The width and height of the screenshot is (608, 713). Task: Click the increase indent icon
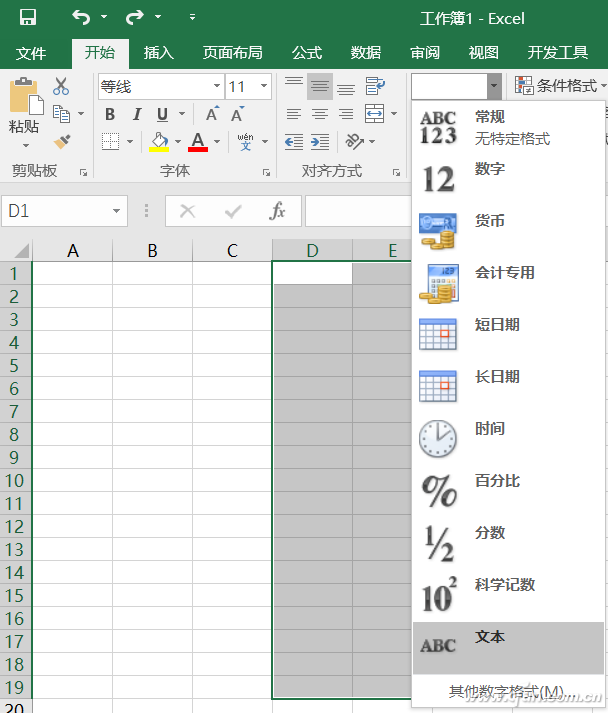coord(320,142)
